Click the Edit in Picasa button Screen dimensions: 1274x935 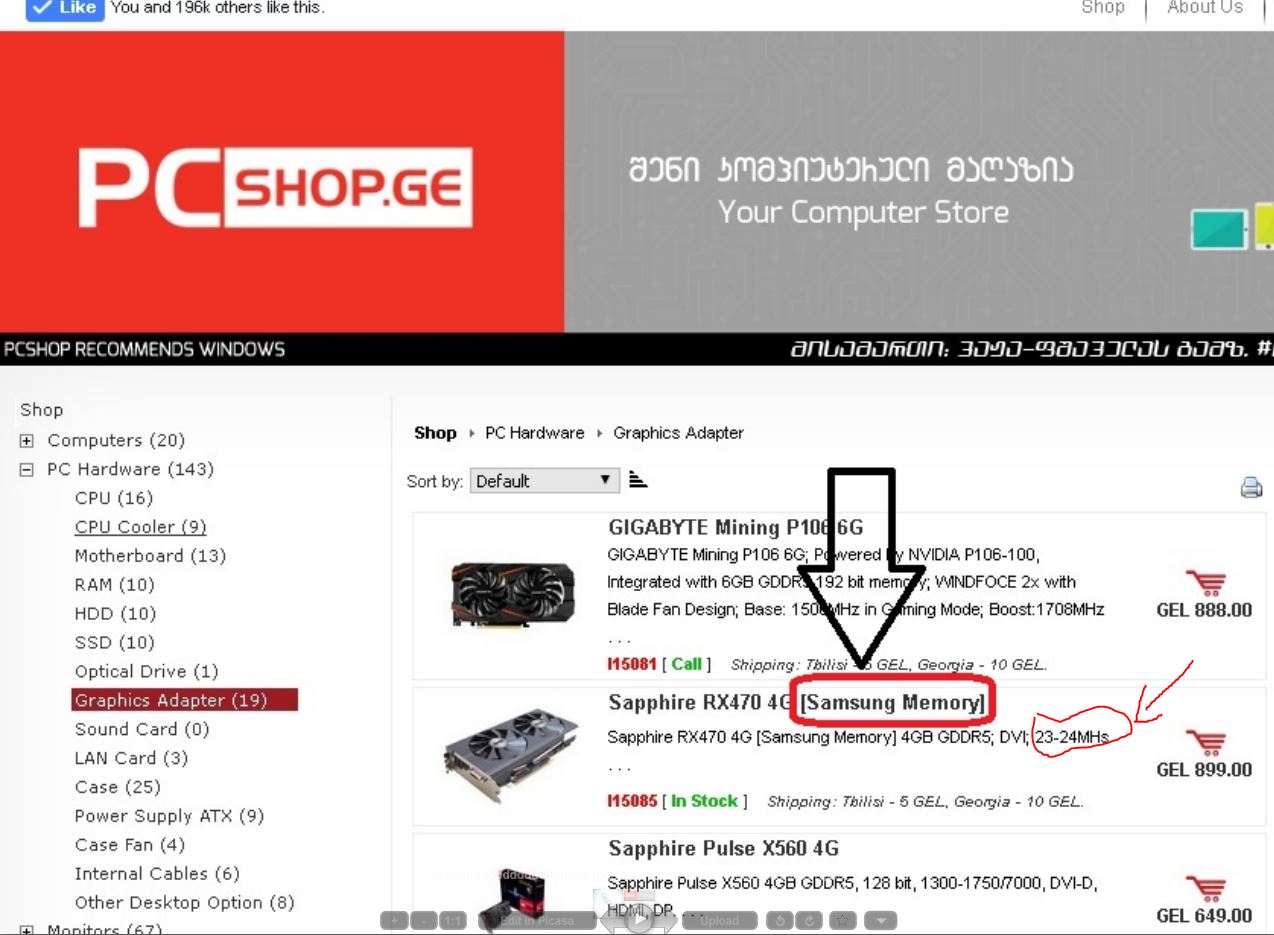537,920
